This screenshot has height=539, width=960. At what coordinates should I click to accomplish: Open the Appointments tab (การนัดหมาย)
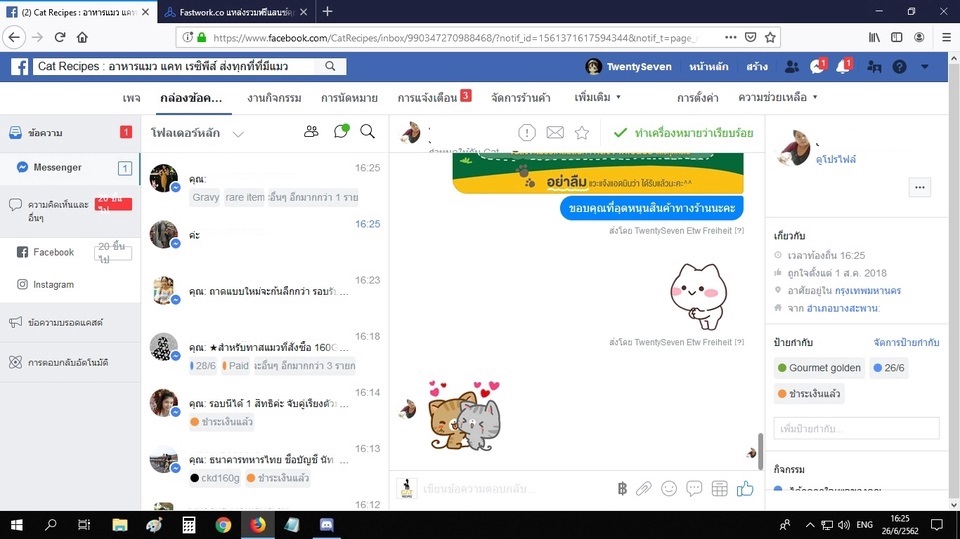click(x=349, y=98)
